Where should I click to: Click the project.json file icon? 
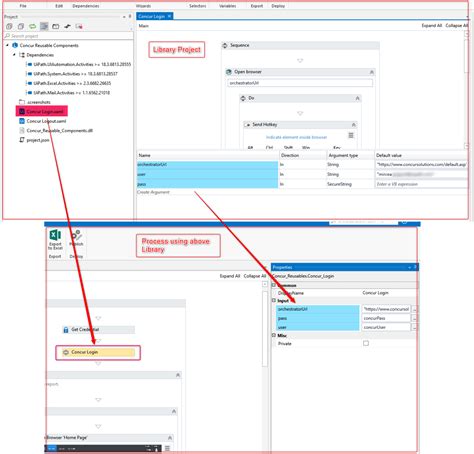coord(22,140)
